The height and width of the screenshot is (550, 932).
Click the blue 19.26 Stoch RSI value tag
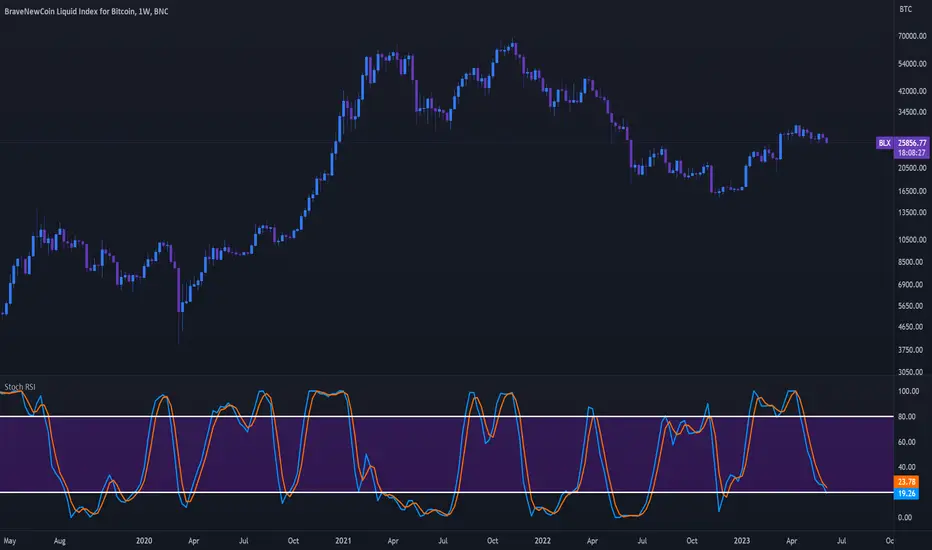(x=906, y=494)
